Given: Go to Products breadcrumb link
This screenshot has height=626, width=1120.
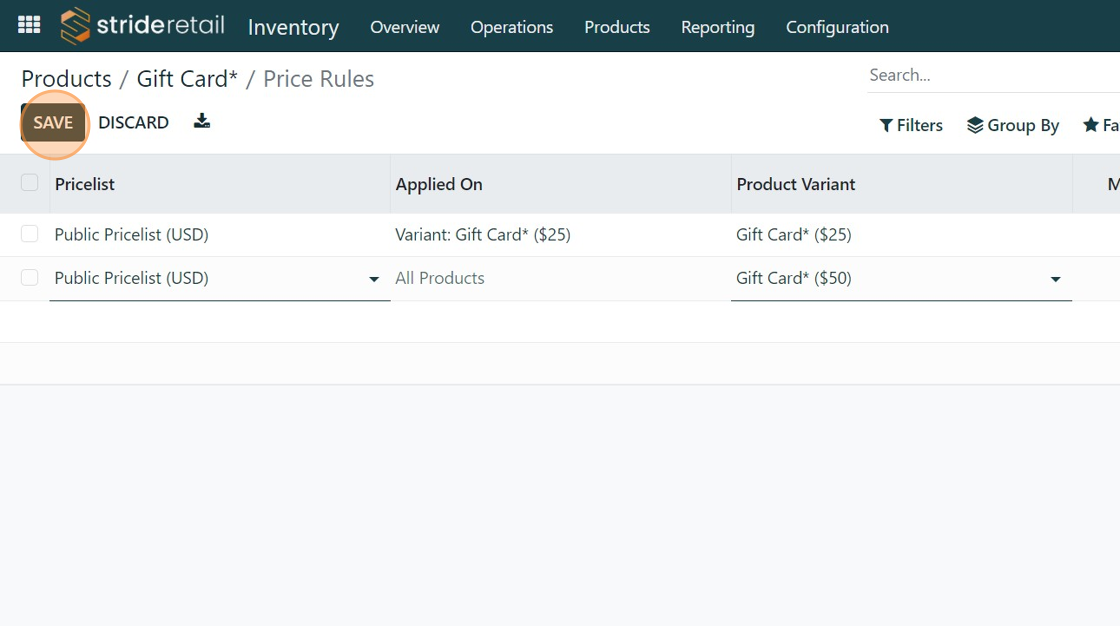Looking at the screenshot, I should [66, 79].
